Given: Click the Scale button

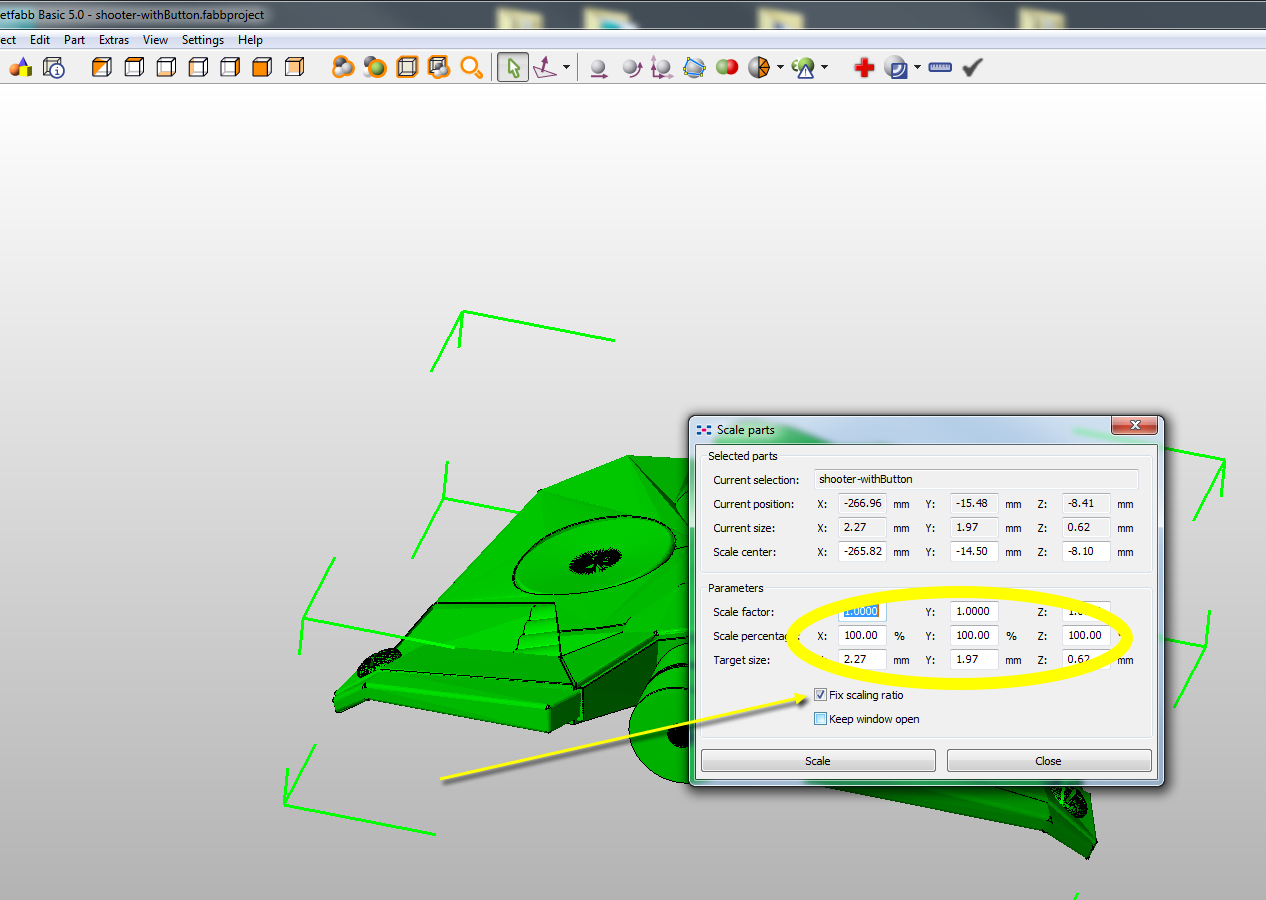Looking at the screenshot, I should 818,761.
